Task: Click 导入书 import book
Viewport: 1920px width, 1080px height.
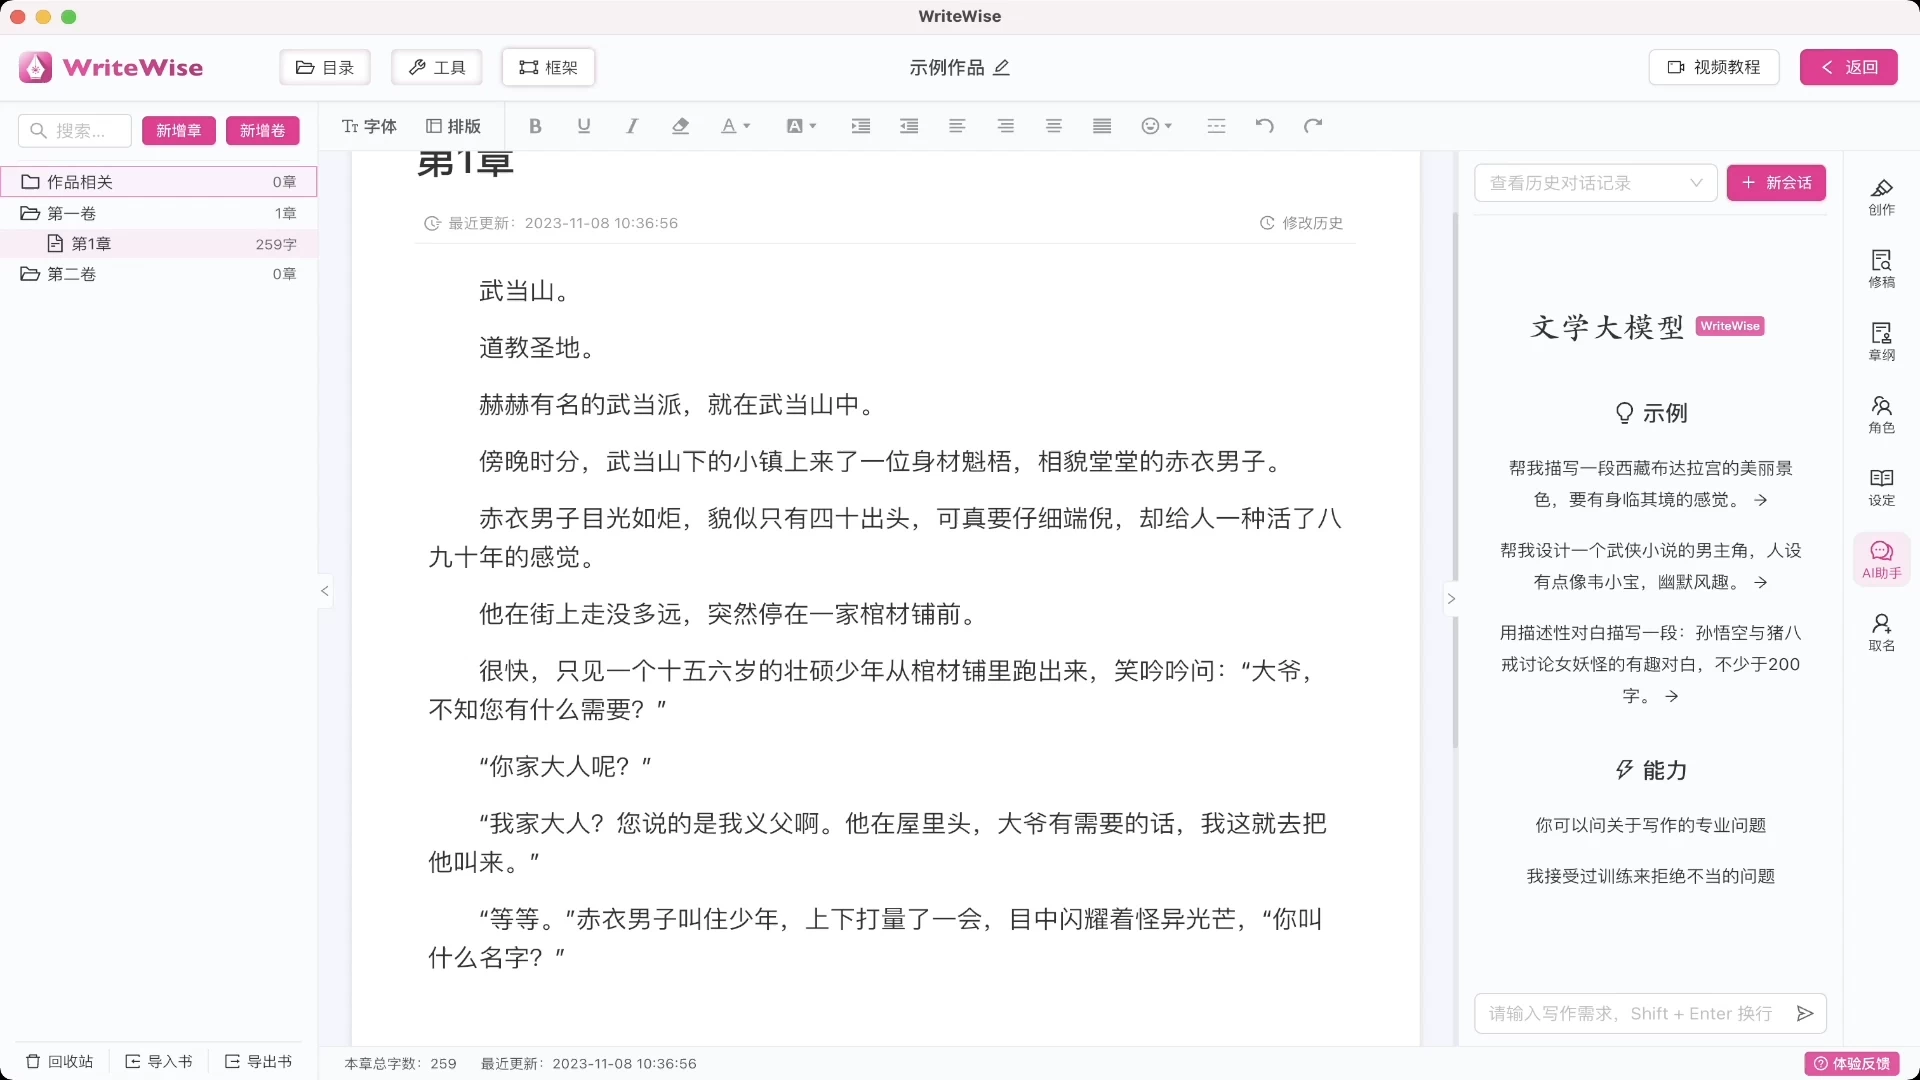Action: tap(159, 1062)
